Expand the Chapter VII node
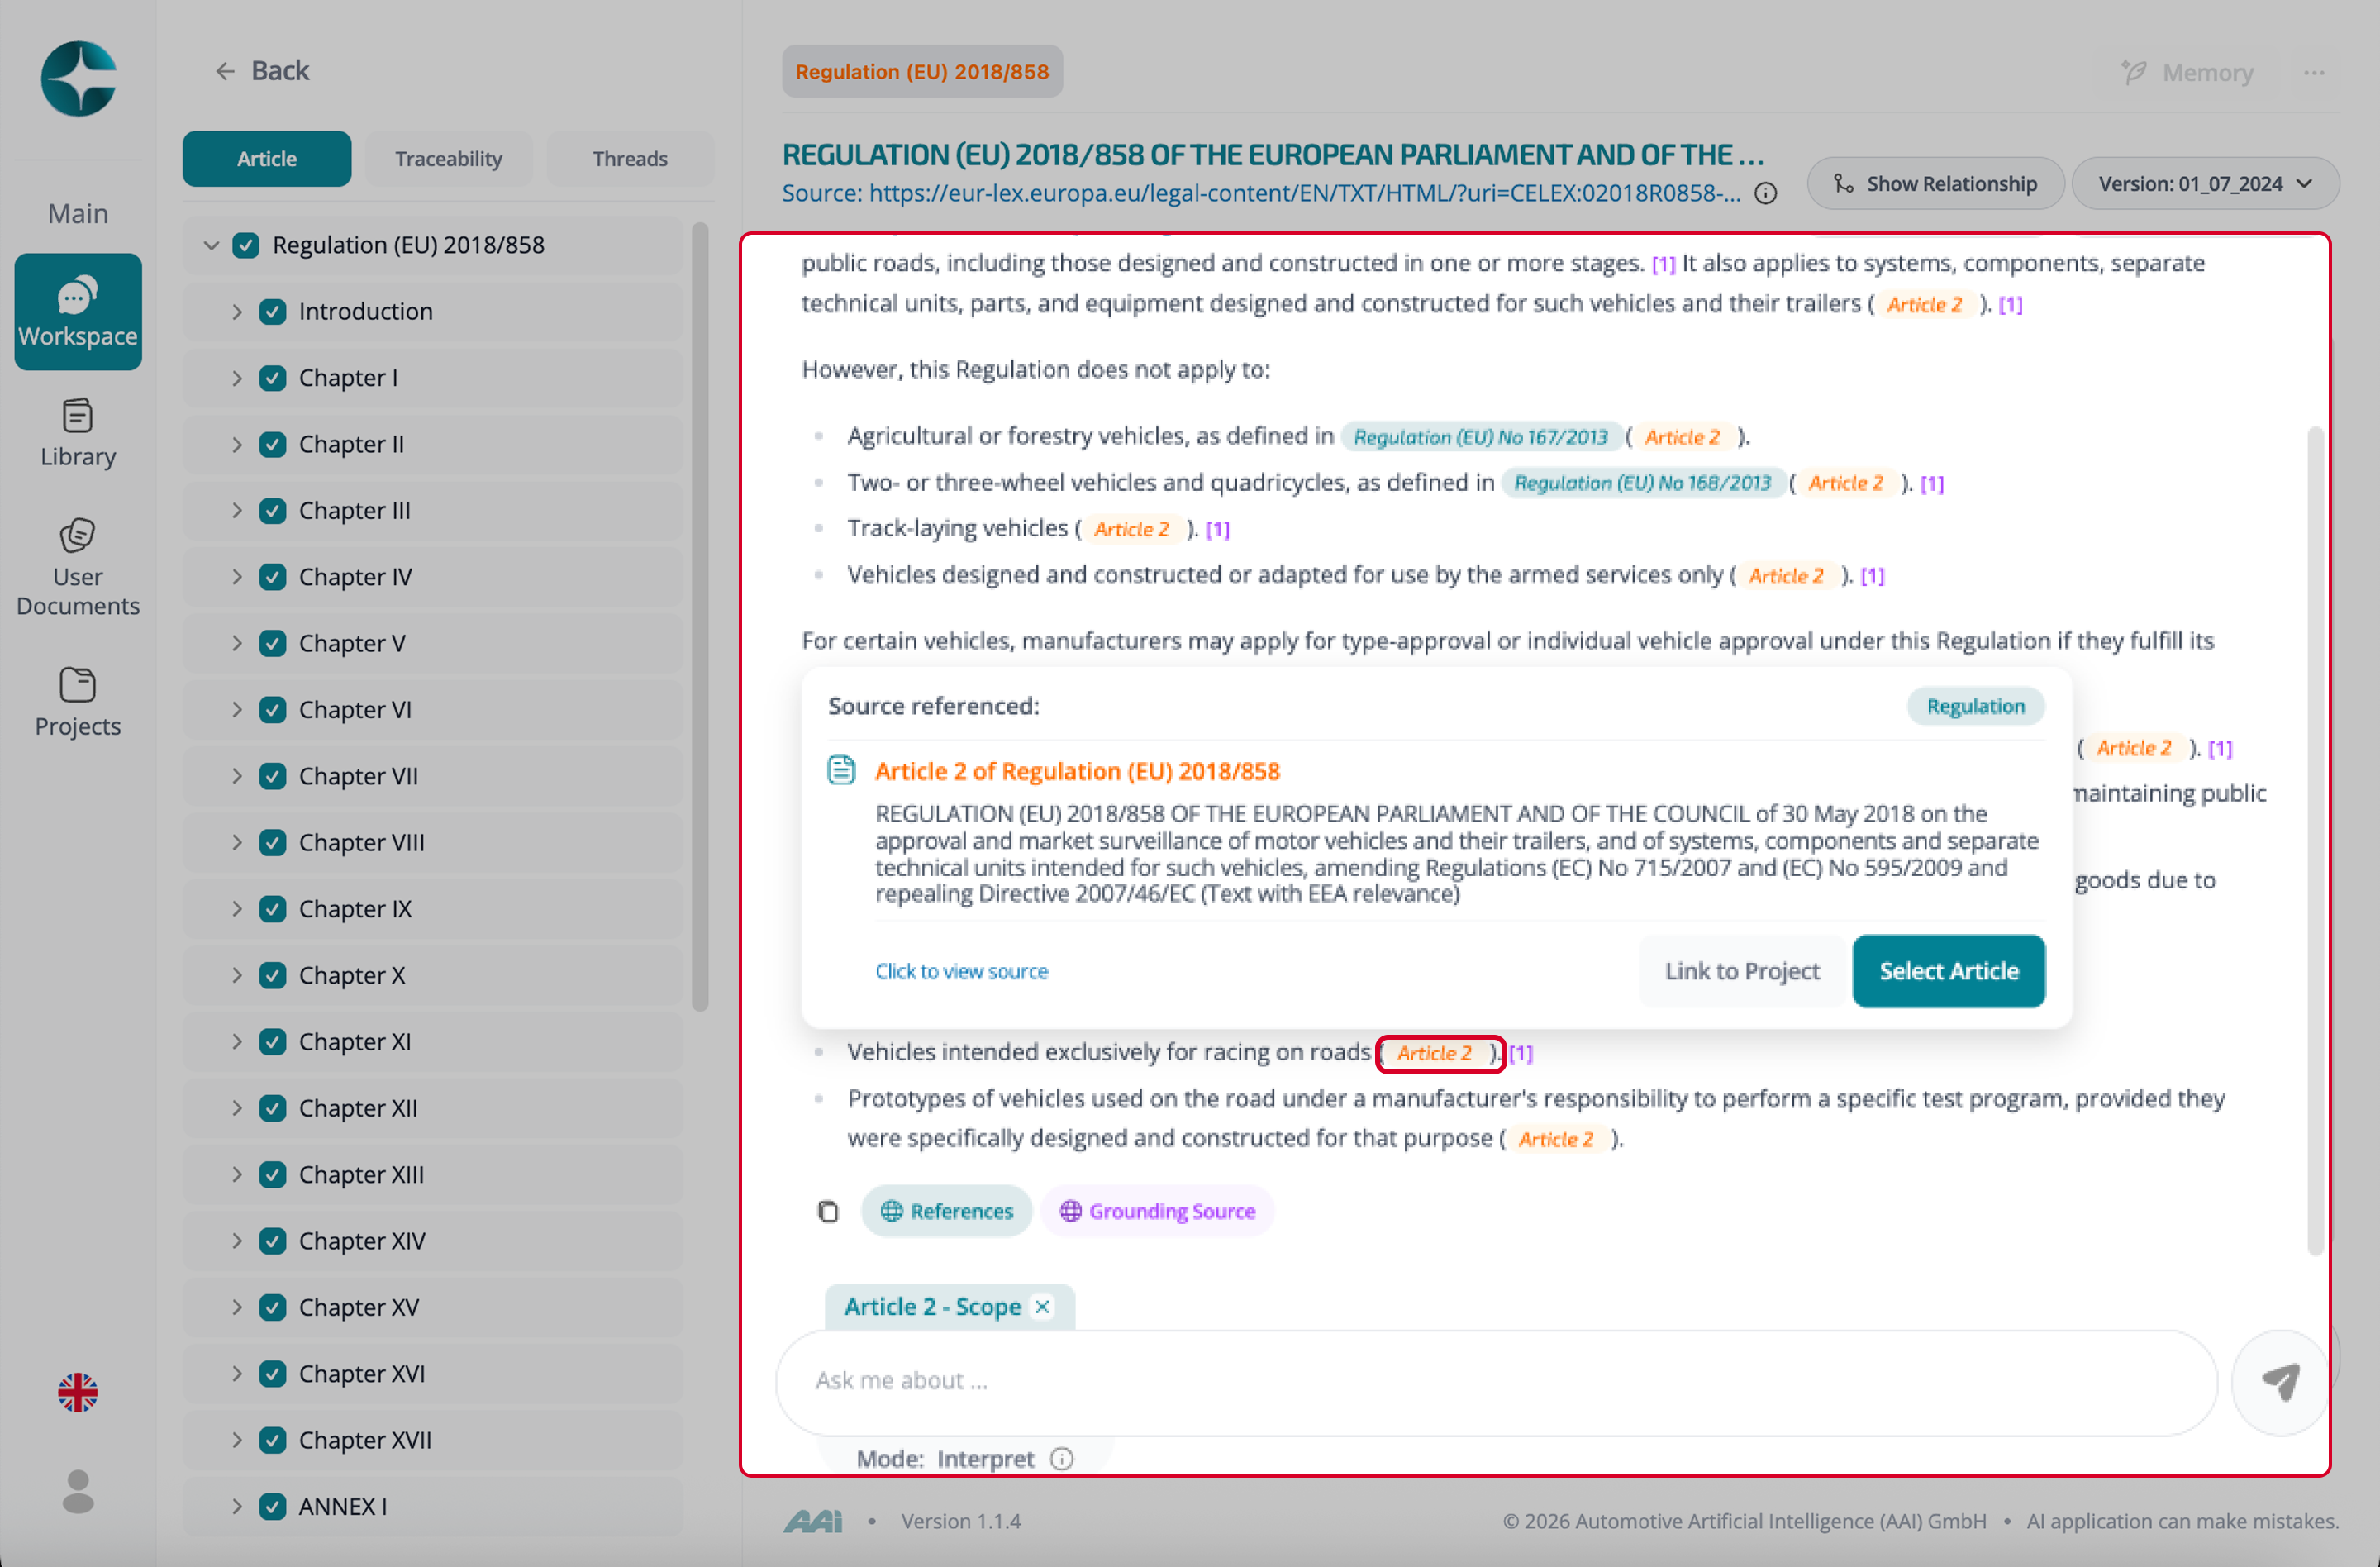The image size is (2380, 1567). (x=237, y=776)
